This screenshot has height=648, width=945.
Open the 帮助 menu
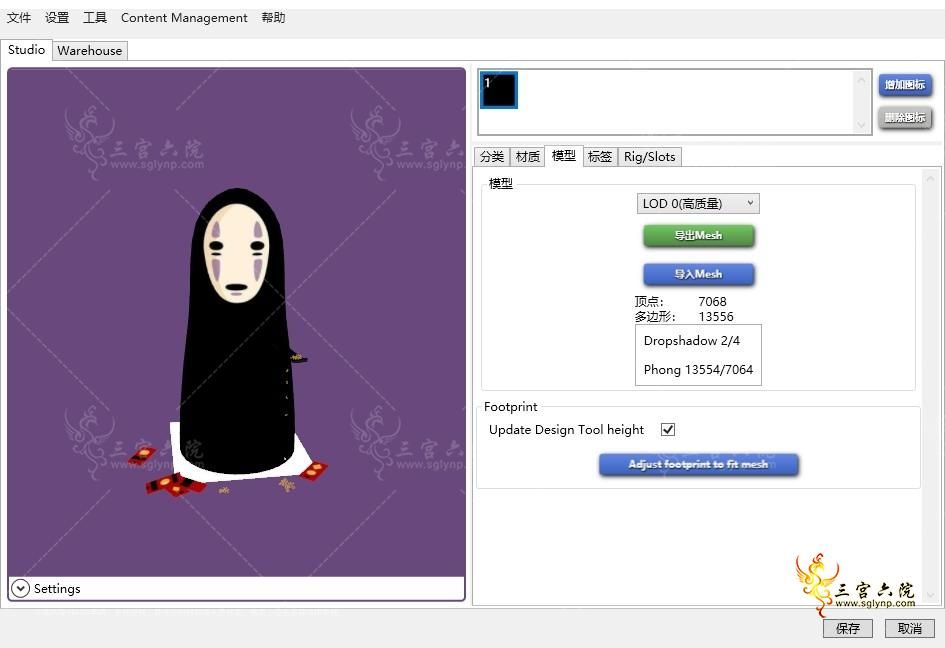(274, 17)
